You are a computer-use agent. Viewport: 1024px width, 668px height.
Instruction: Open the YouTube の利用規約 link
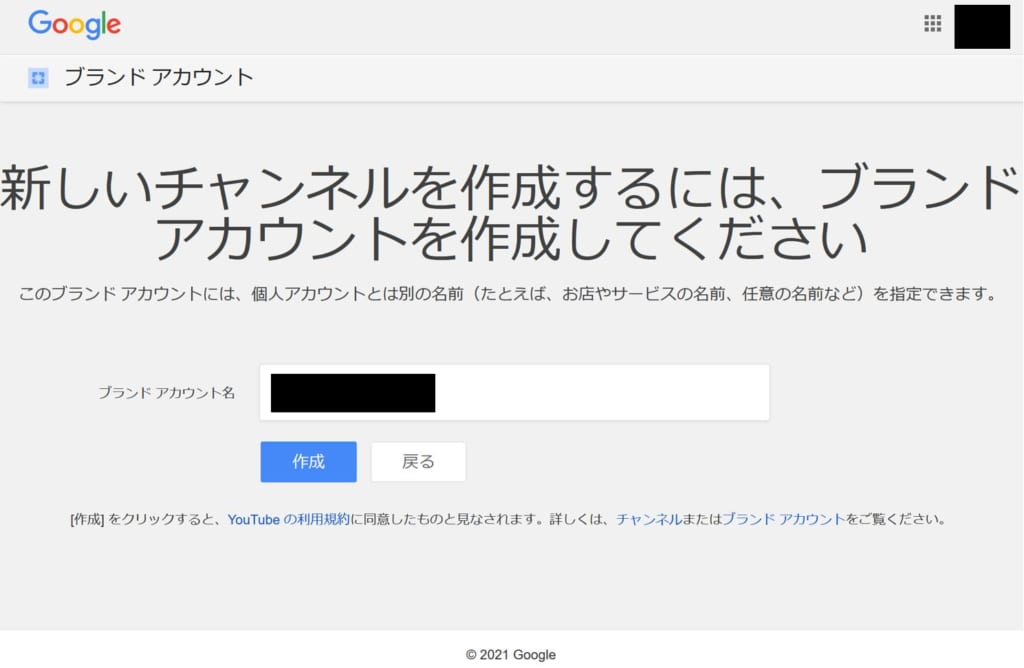click(288, 519)
